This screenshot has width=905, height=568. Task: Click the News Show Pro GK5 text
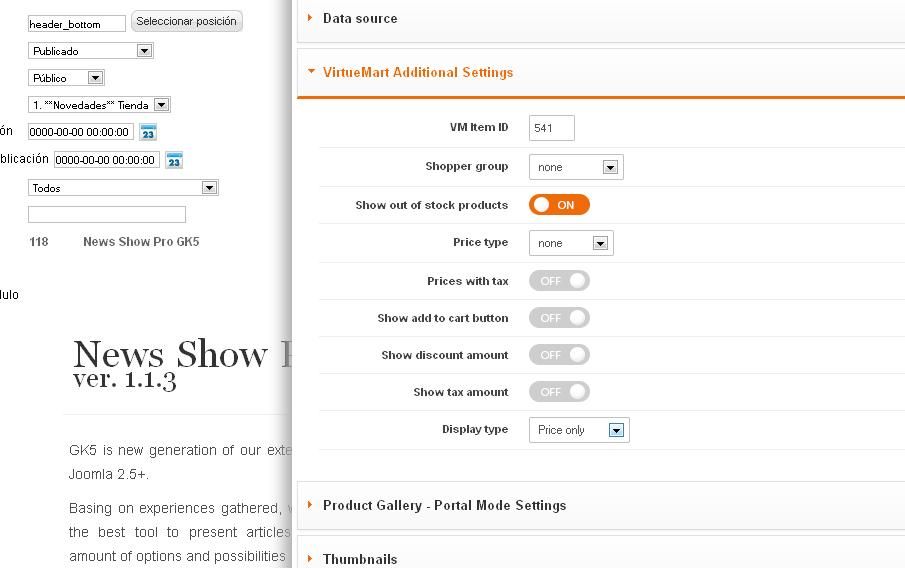(141, 242)
